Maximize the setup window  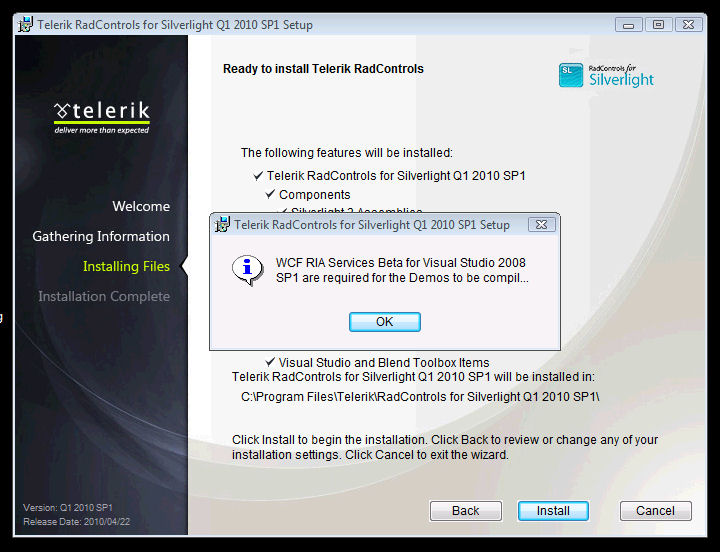tap(658, 25)
